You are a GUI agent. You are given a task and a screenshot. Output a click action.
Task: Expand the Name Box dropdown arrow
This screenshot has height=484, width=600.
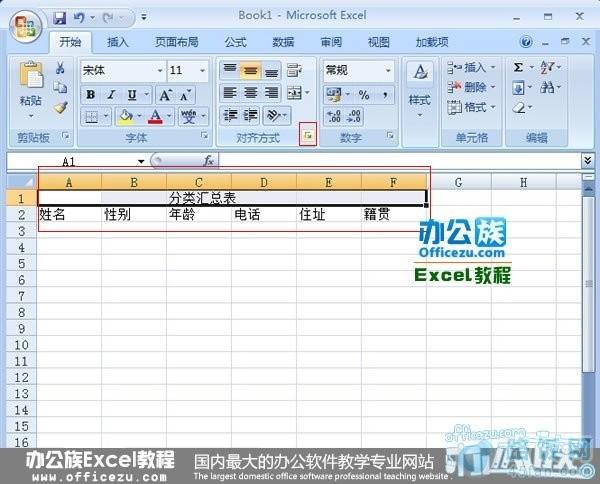click(x=141, y=161)
